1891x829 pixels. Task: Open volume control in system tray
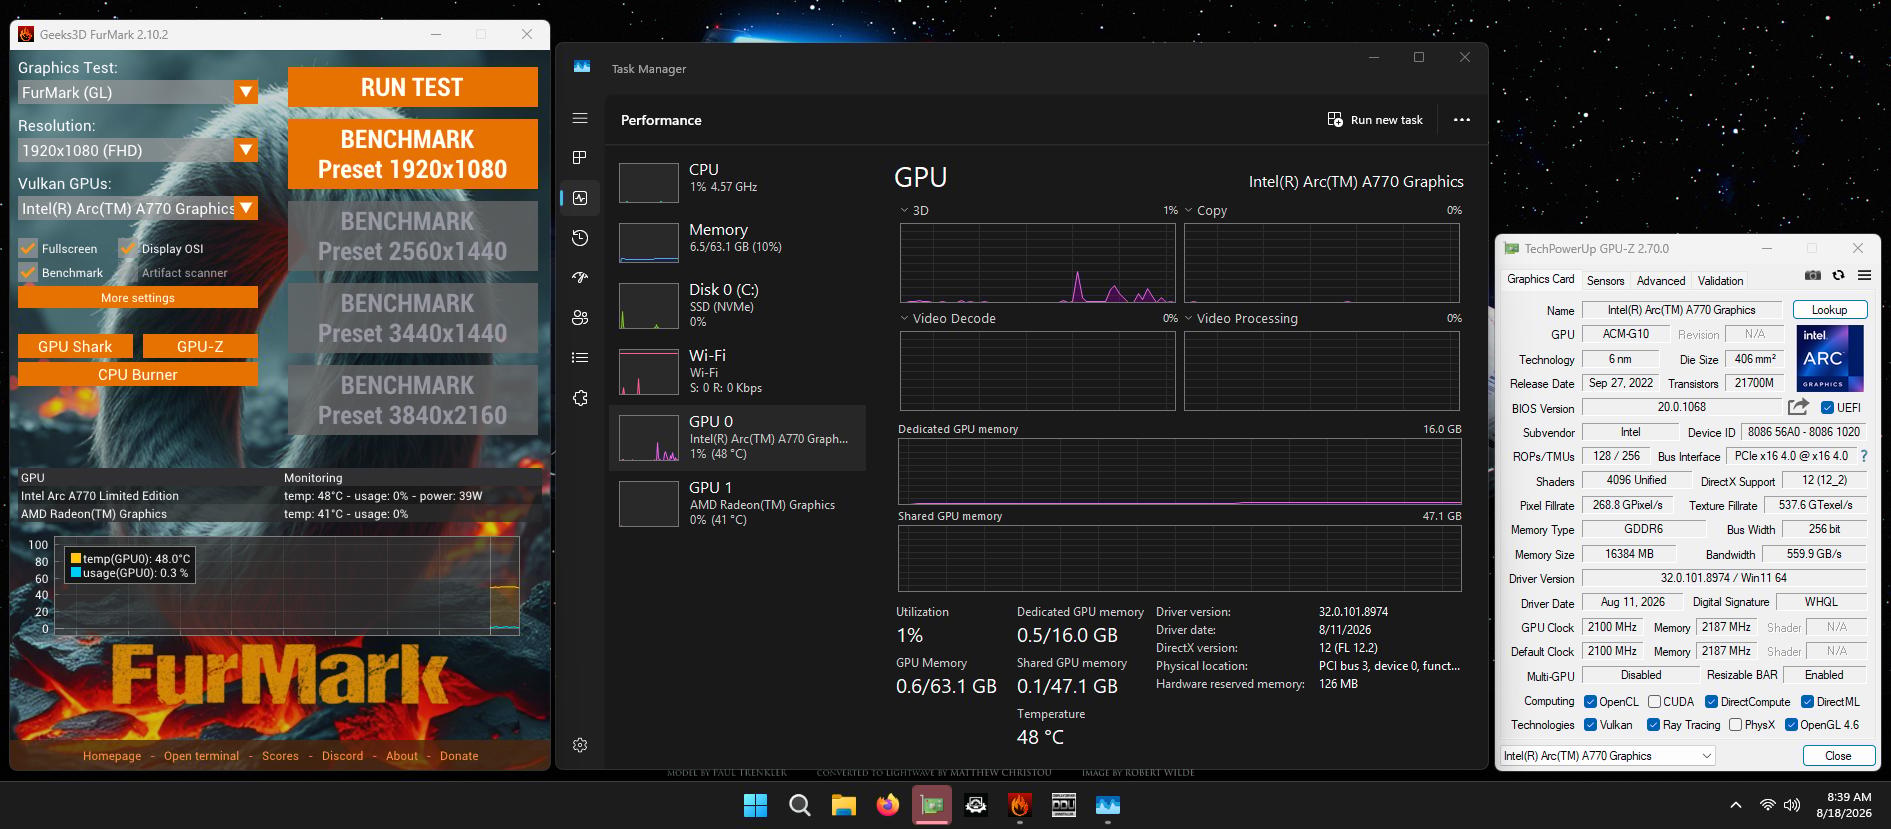[1792, 805]
